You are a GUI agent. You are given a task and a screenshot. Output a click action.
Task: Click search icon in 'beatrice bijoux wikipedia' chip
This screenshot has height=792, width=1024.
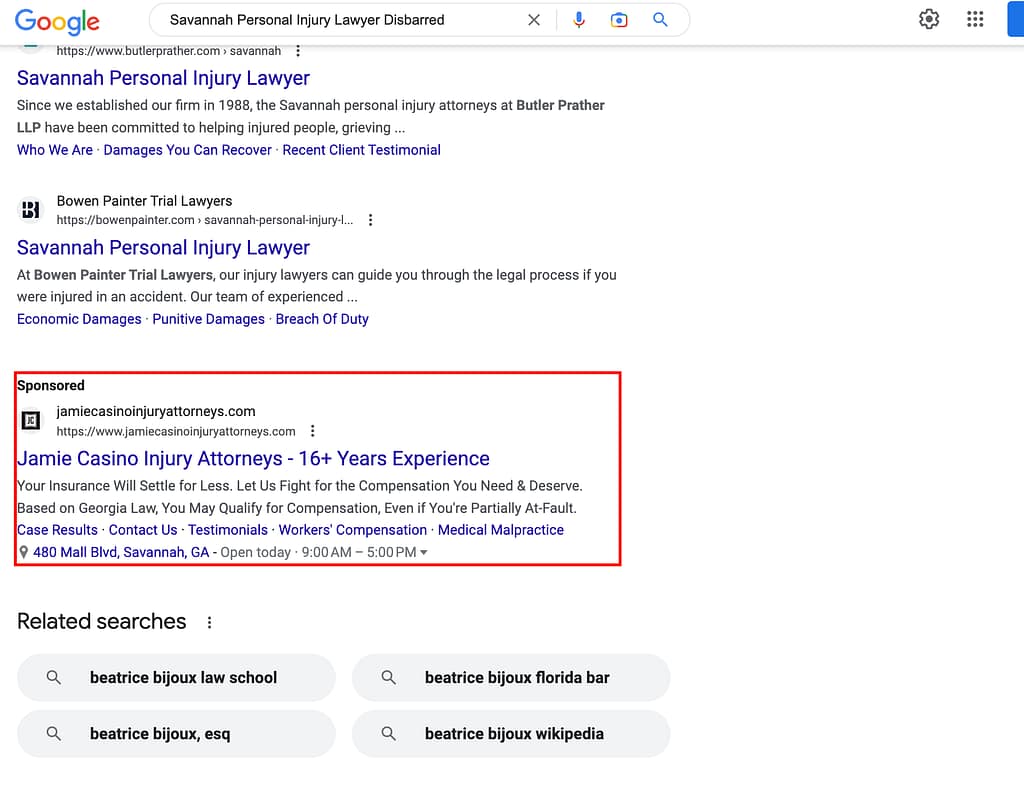[389, 734]
